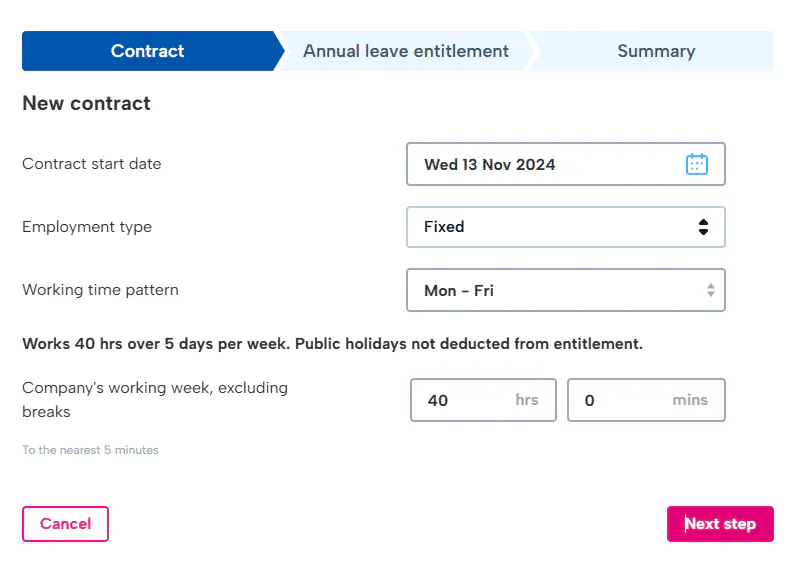
Task: Click the 'Employment type' label text
Action: click(87, 227)
